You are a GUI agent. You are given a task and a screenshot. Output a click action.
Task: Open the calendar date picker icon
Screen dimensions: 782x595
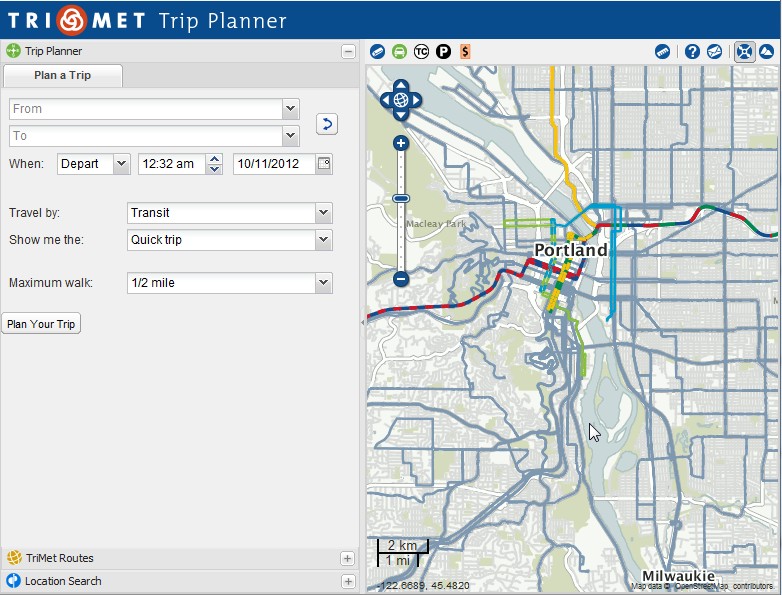pyautogui.click(x=324, y=163)
